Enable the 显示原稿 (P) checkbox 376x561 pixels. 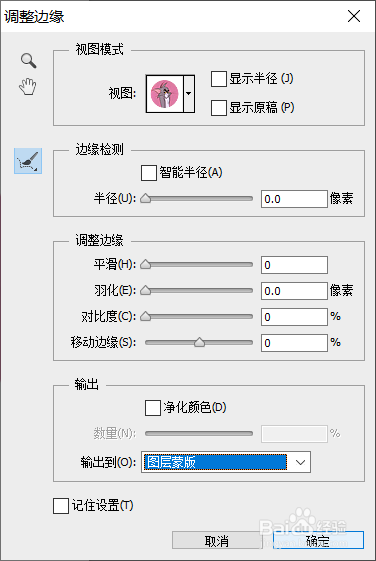[219, 108]
